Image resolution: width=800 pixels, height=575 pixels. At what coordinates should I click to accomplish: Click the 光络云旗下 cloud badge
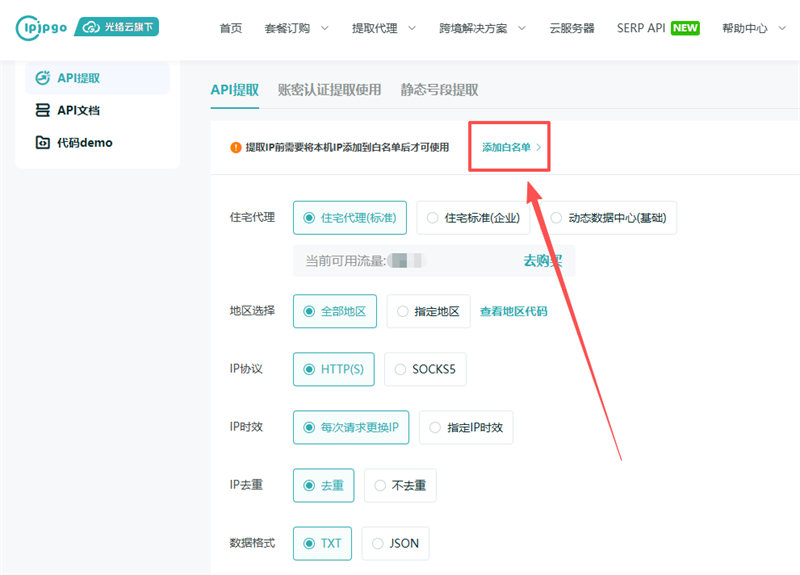point(117,27)
